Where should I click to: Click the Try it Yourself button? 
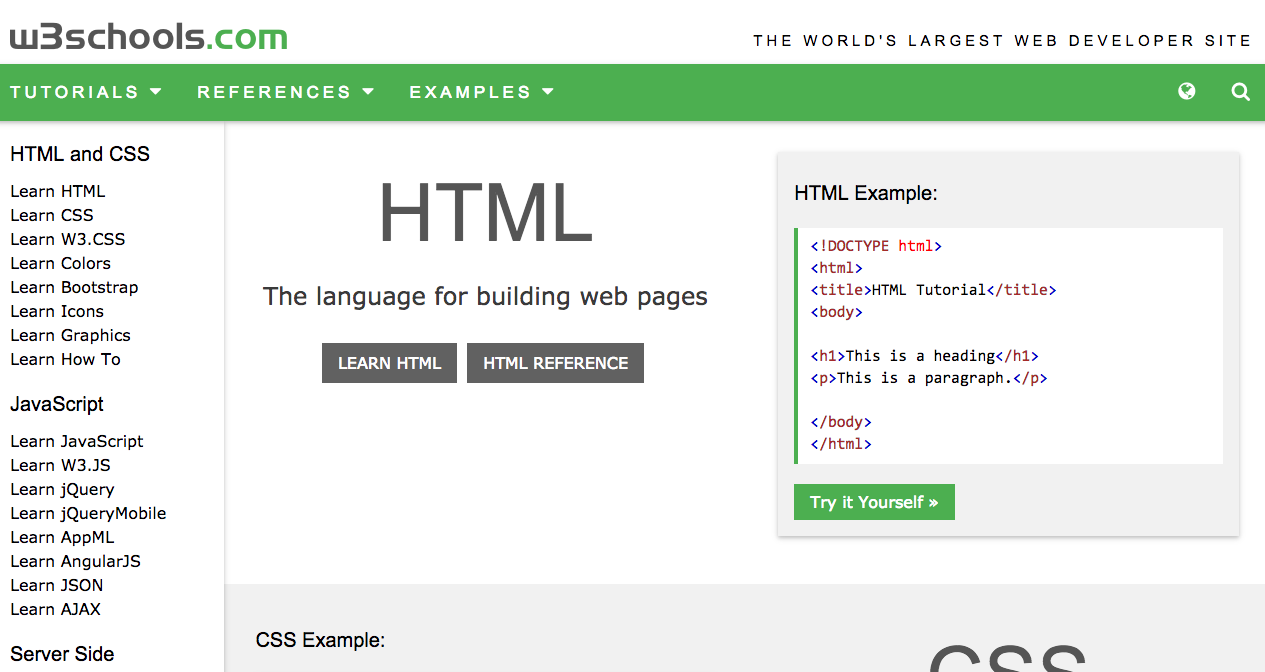874,502
